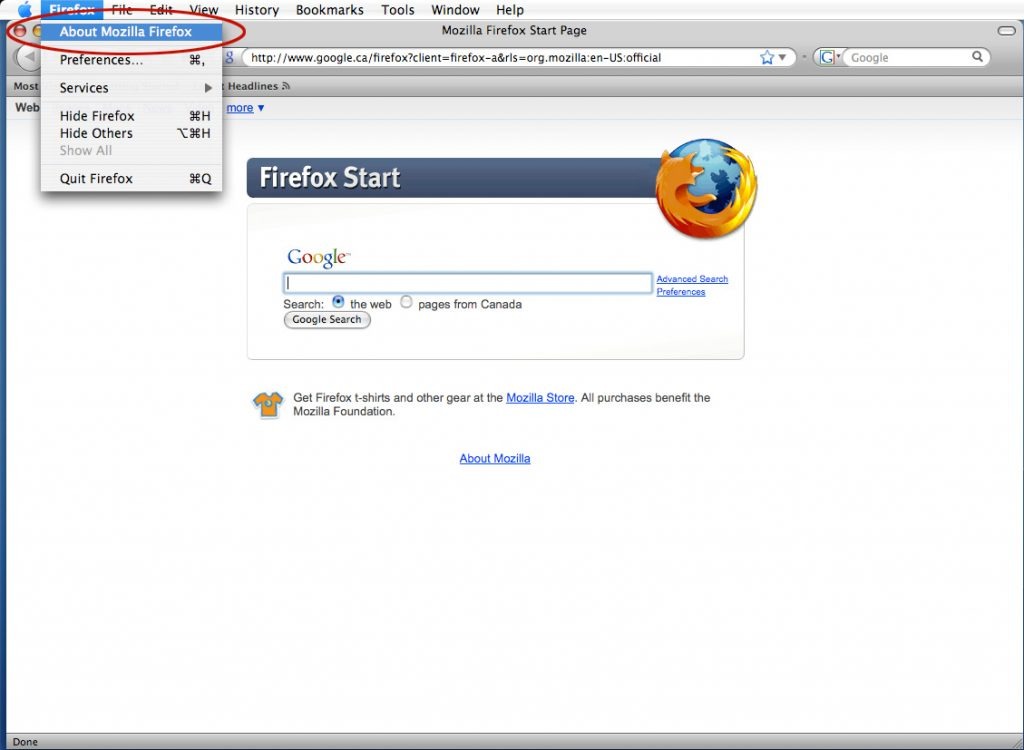Click the browser Back arrow button

[x=28, y=57]
